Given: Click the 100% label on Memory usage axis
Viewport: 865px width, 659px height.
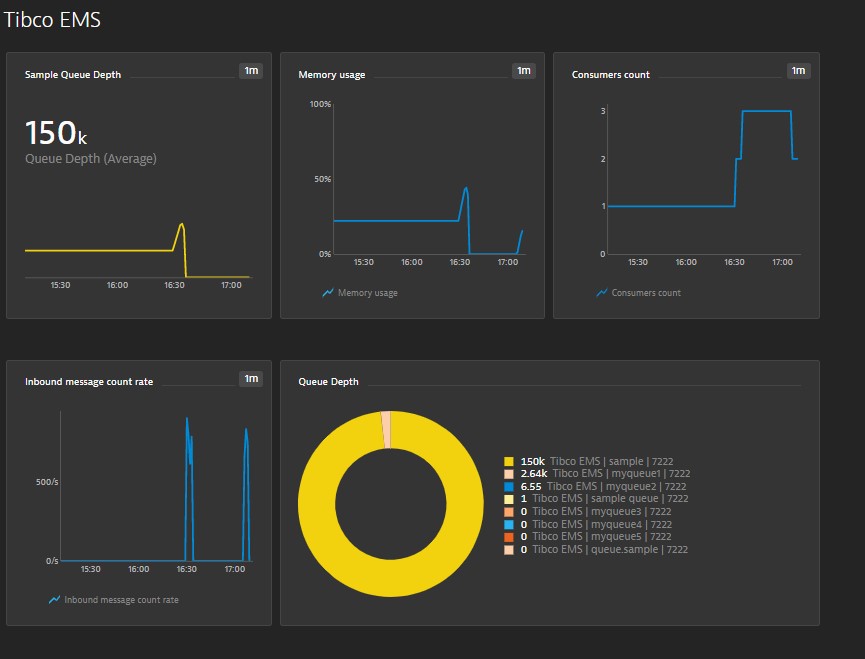Looking at the screenshot, I should (320, 104).
